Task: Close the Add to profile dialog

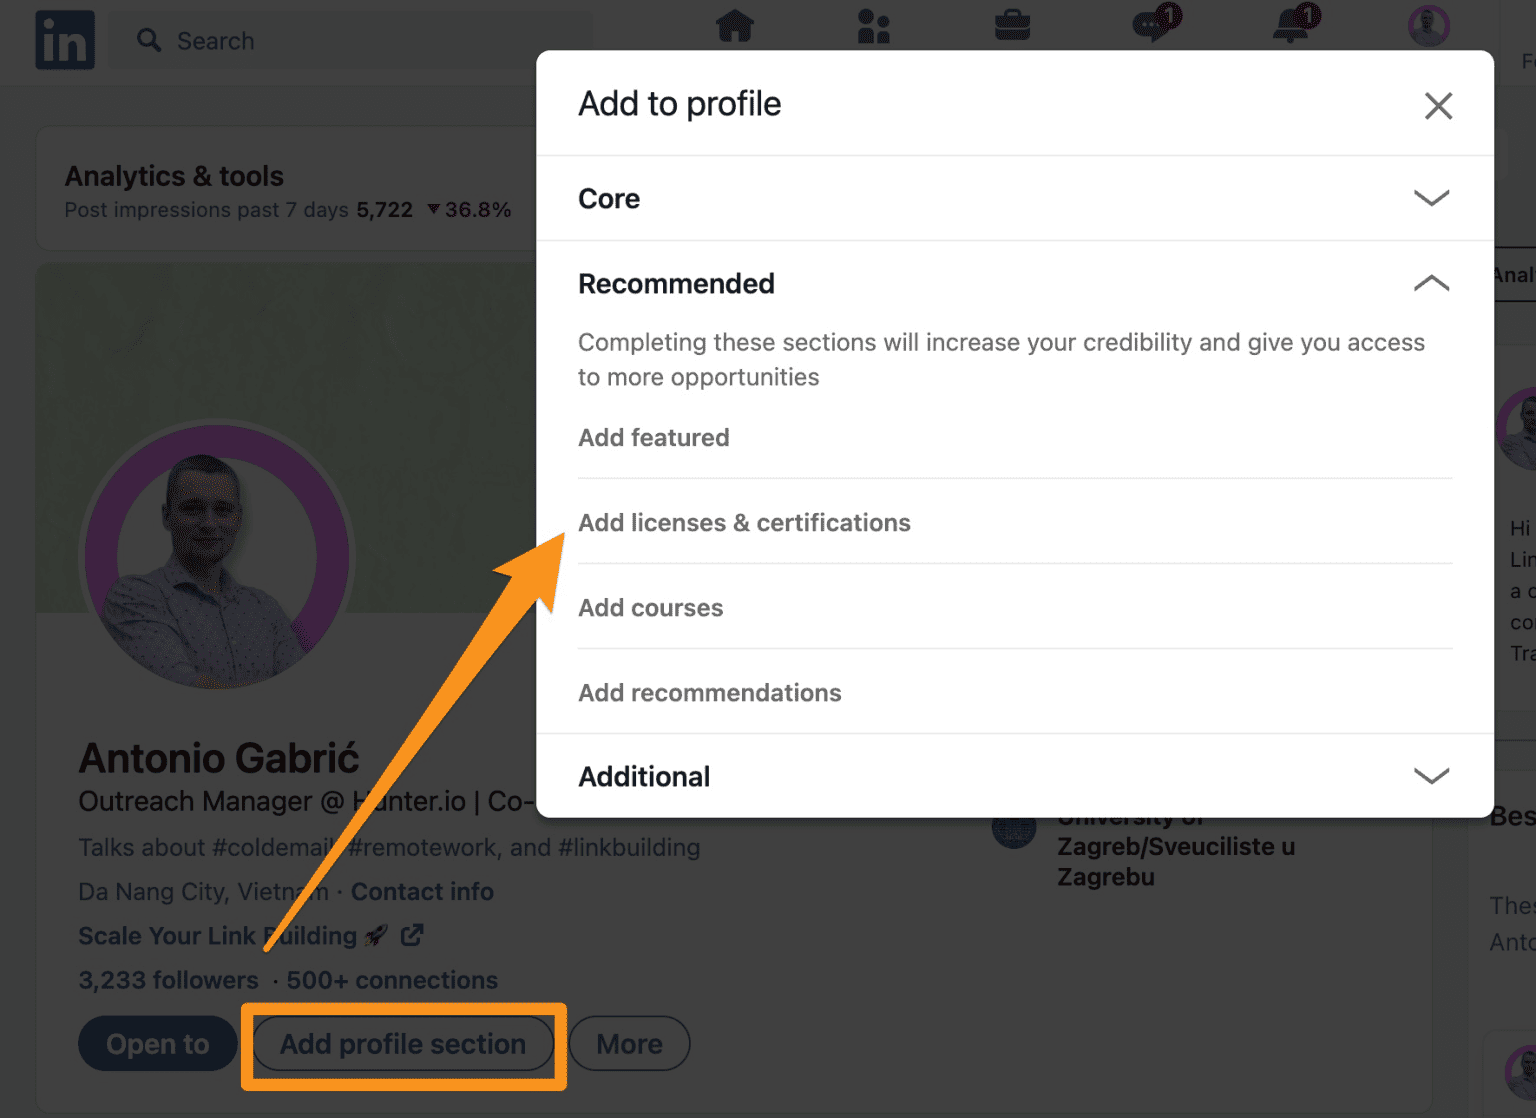Action: click(x=1438, y=105)
